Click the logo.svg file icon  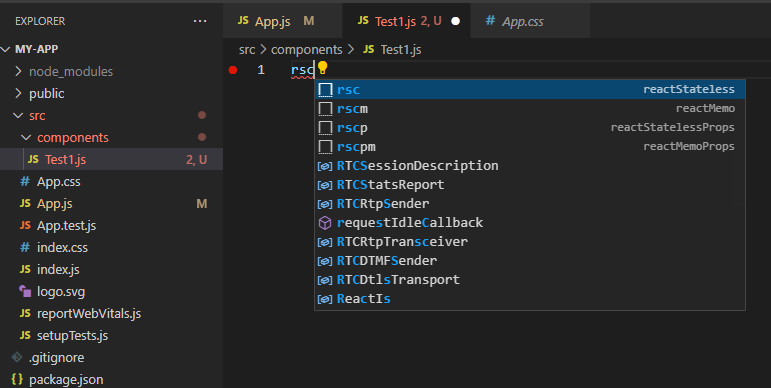coord(25,291)
